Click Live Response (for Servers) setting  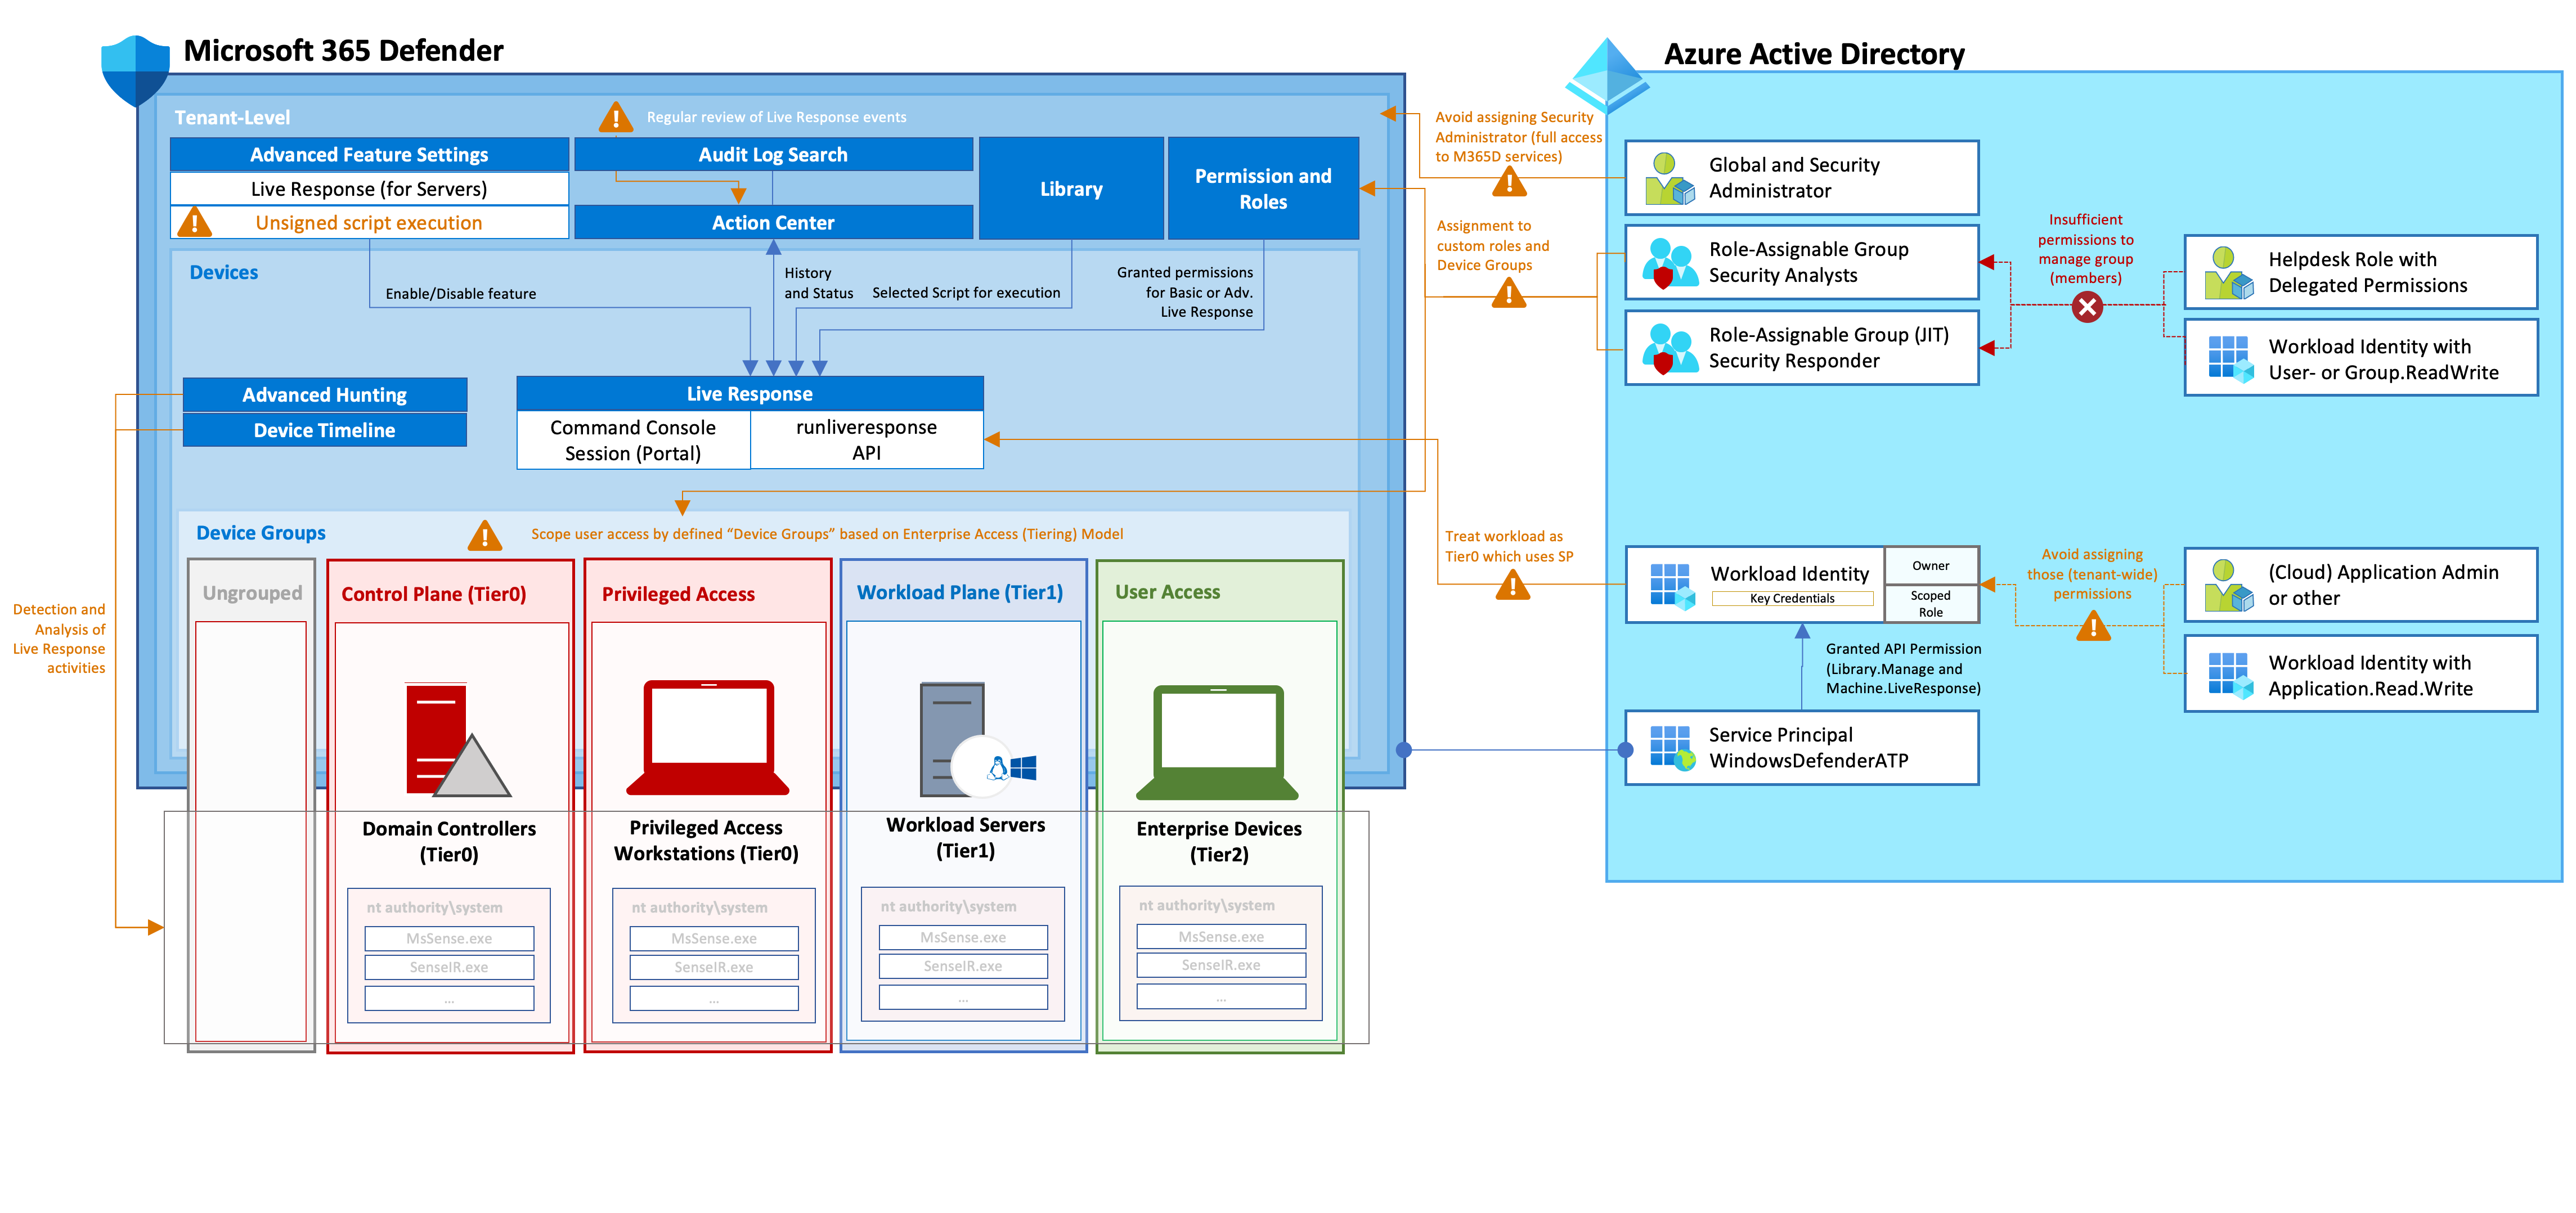[x=369, y=189]
